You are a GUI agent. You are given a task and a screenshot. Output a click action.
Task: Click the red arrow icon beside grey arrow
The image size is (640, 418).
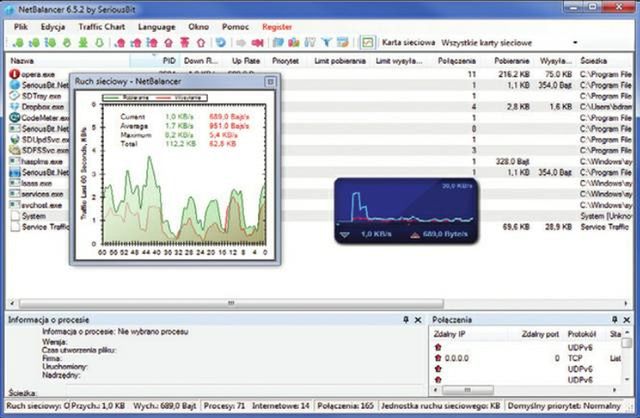point(257,42)
